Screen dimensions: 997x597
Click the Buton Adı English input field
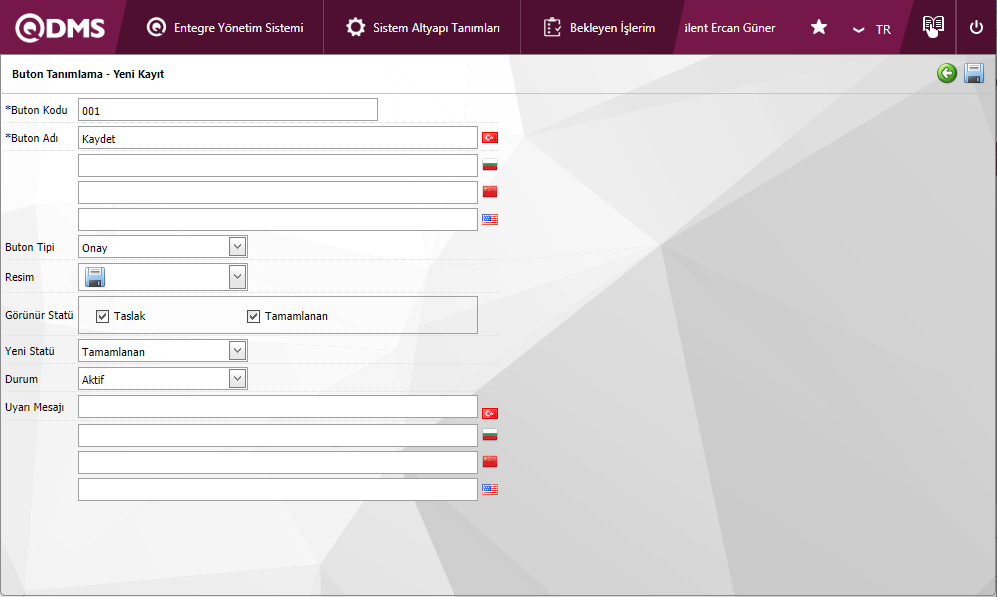click(x=278, y=219)
